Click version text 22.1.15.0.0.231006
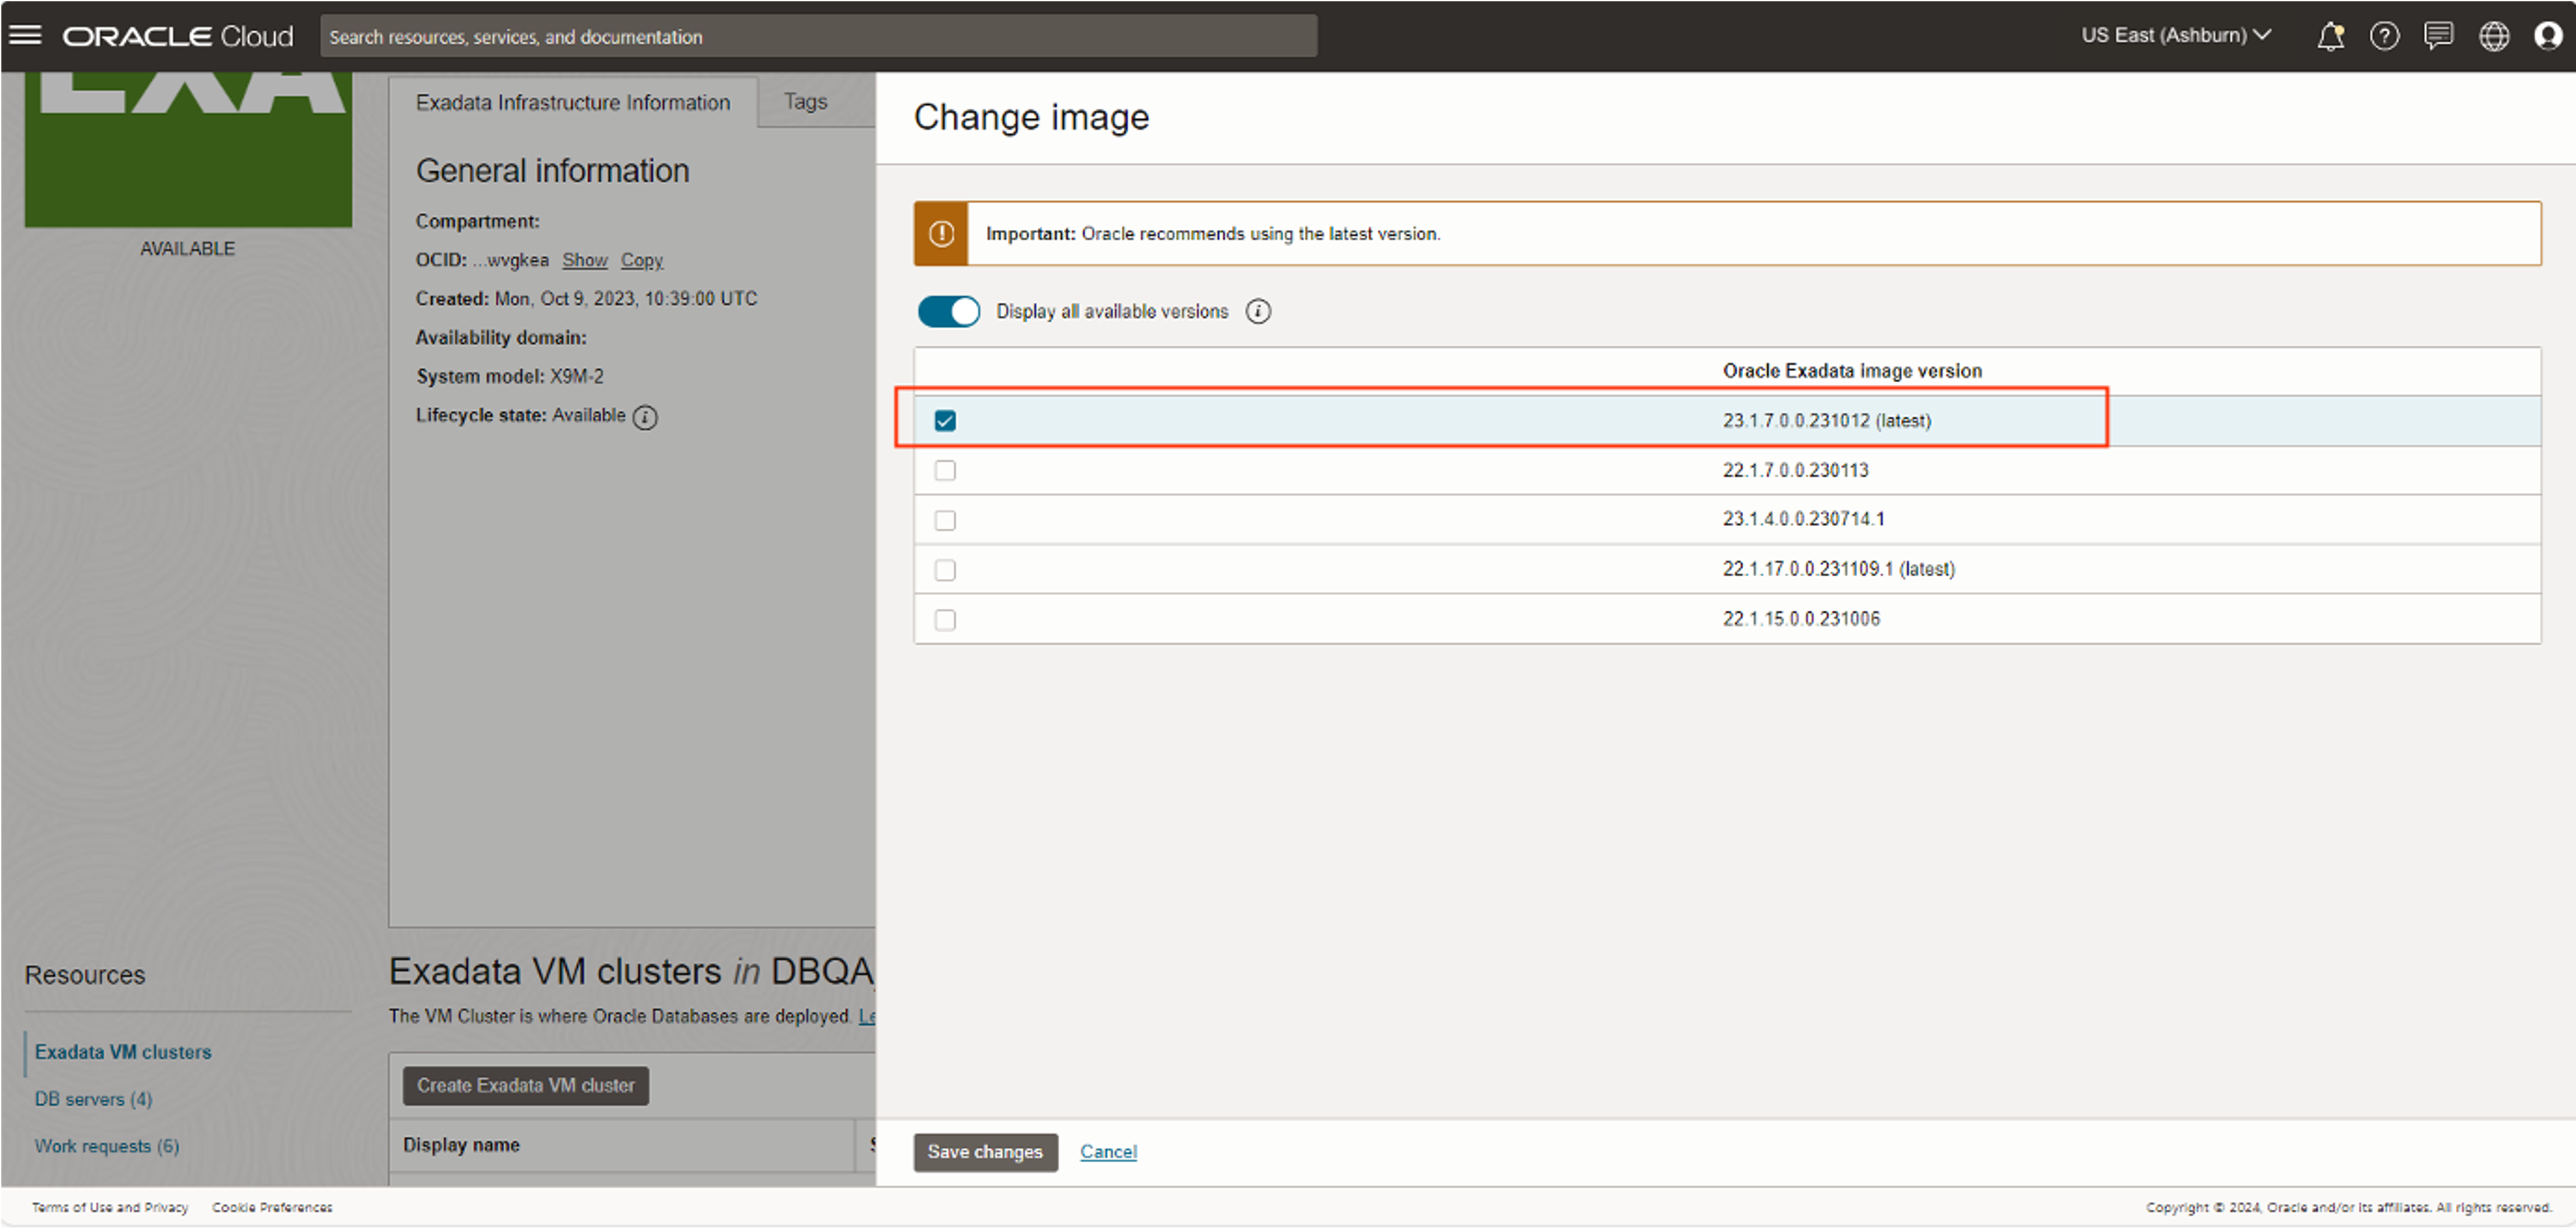The image size is (2576, 1228). point(1801,619)
